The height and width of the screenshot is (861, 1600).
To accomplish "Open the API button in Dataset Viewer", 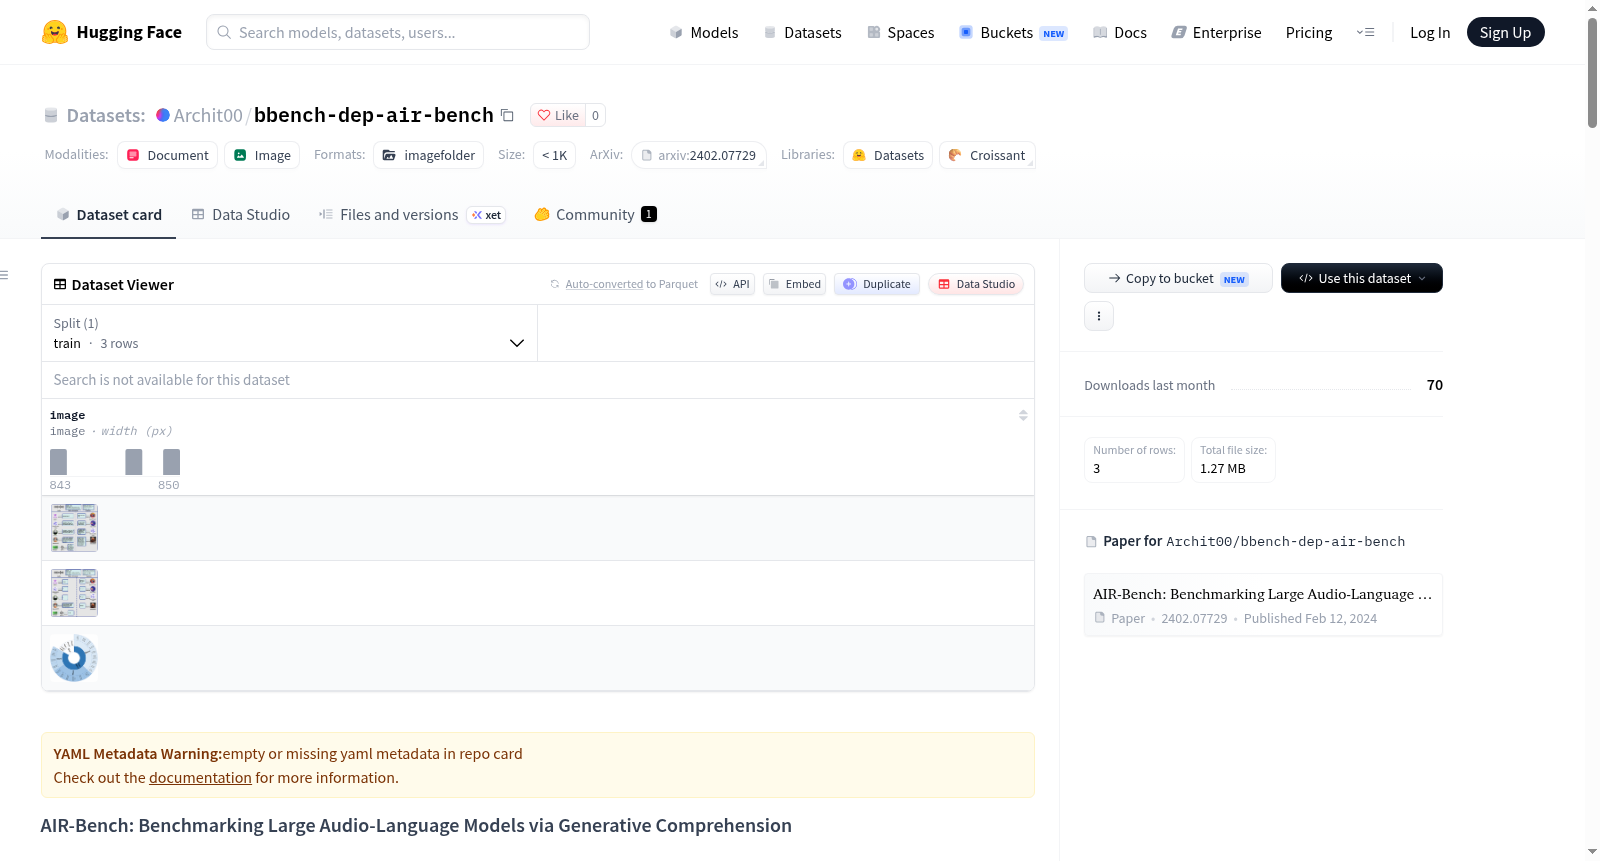I will (732, 284).
